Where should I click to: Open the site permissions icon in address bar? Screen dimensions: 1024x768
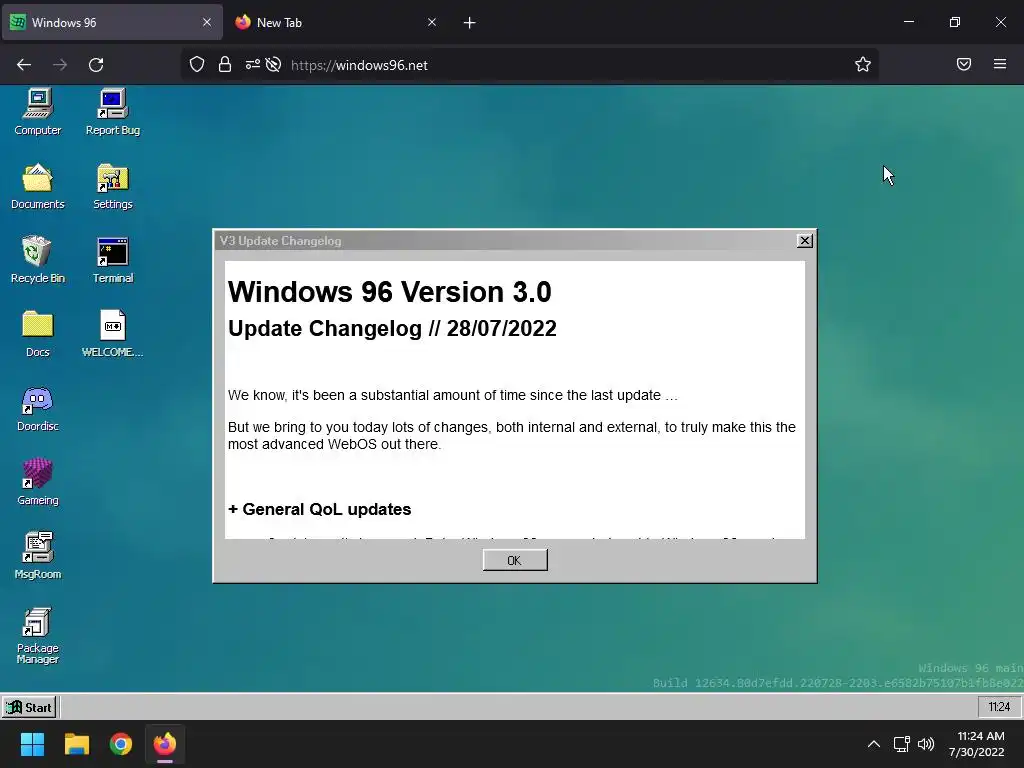tap(253, 65)
